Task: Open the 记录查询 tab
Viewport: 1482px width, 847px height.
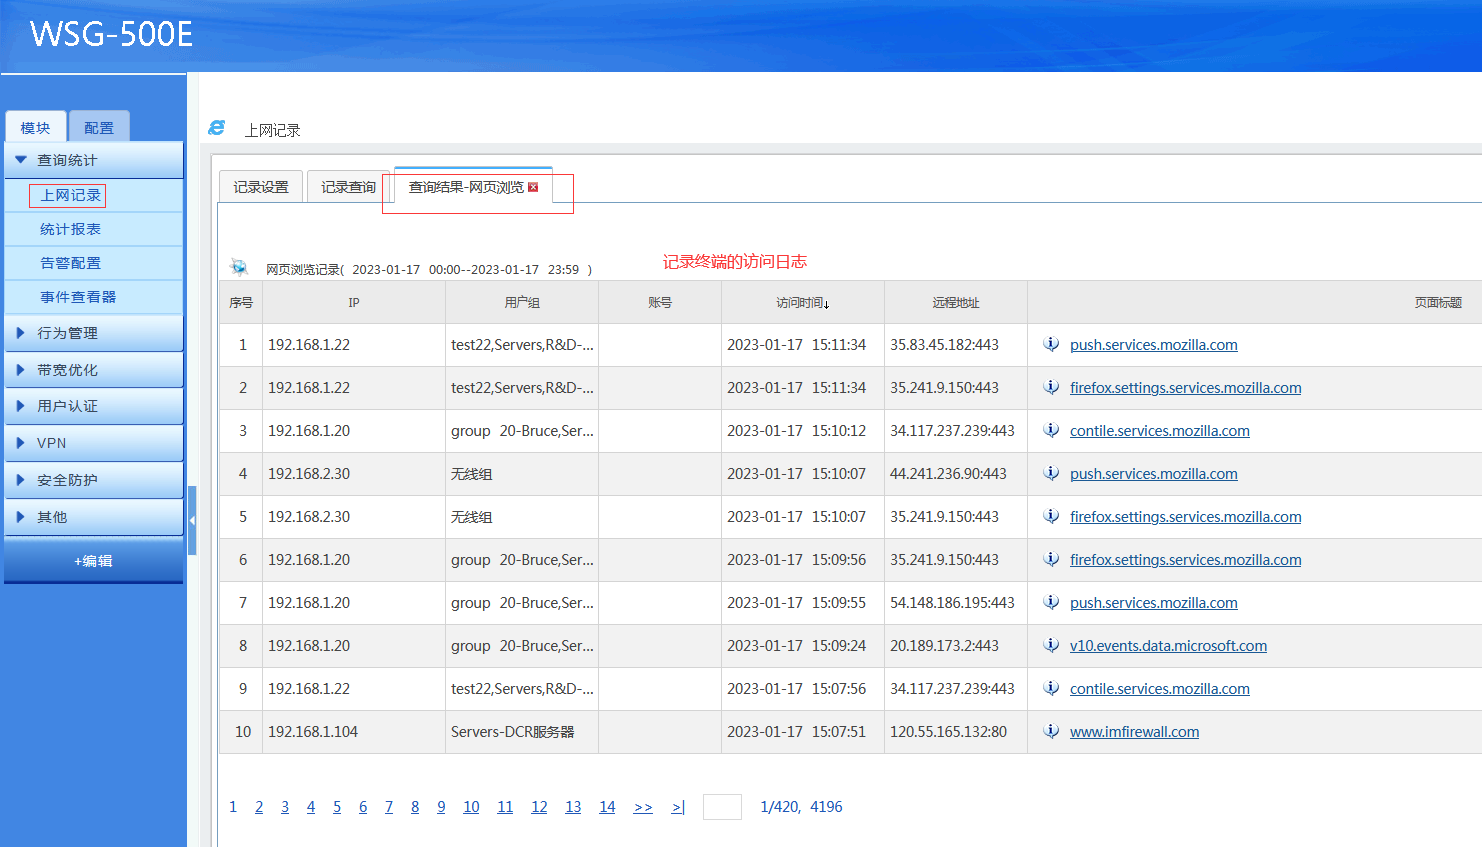Action: tap(348, 187)
